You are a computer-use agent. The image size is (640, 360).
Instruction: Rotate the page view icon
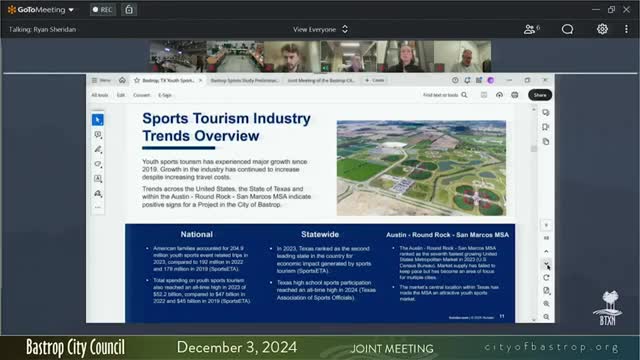point(546,278)
